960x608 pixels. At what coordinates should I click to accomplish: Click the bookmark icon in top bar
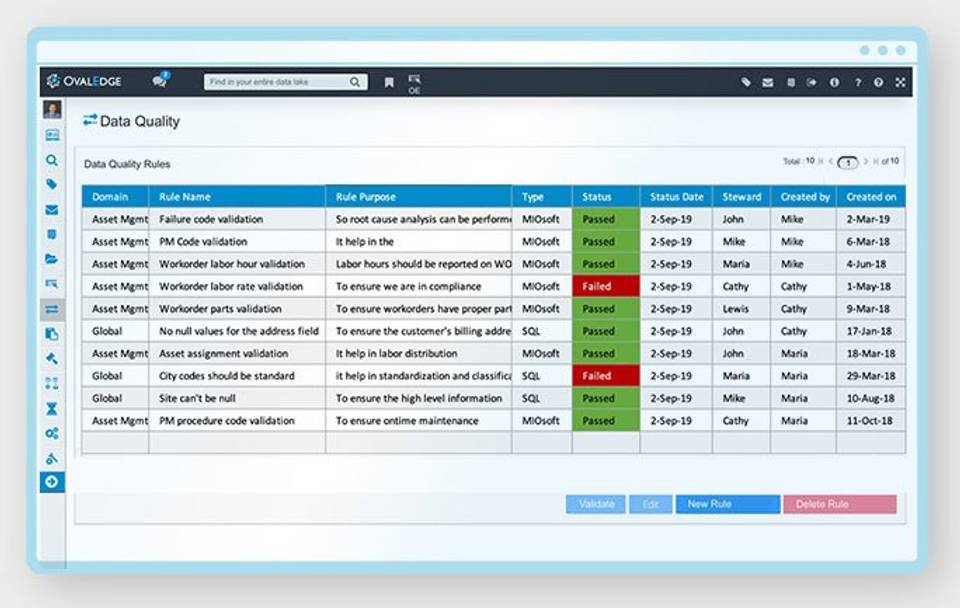(389, 83)
